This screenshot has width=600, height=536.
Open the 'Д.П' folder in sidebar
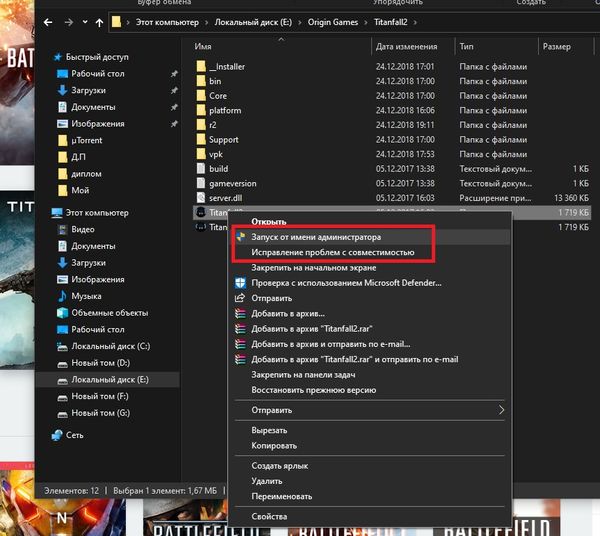(78, 157)
